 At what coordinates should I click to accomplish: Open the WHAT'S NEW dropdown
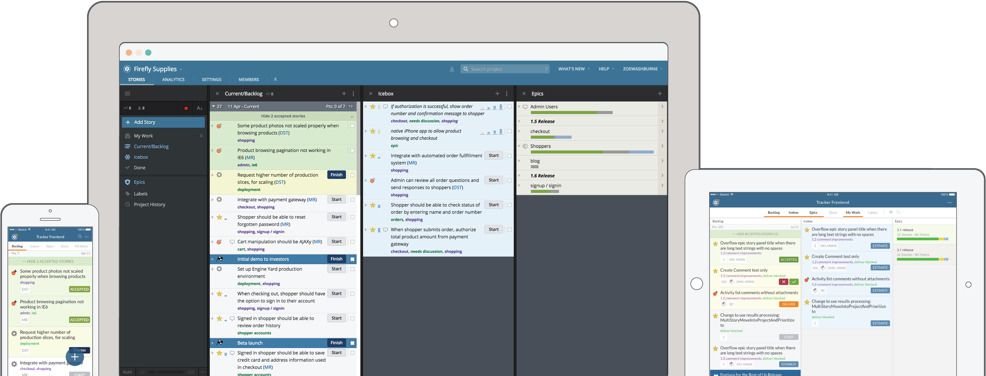(x=573, y=69)
